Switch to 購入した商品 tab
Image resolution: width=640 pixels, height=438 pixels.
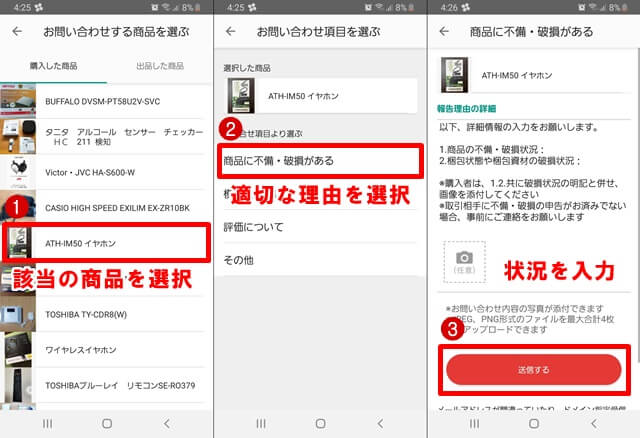54,66
